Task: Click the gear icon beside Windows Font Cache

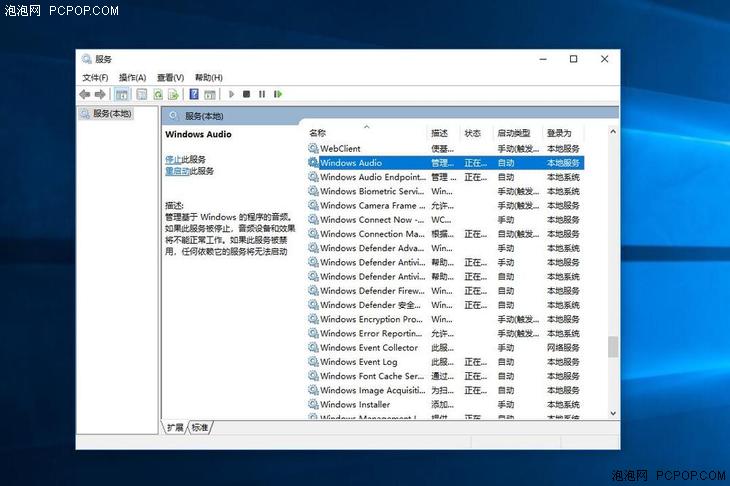Action: (x=313, y=376)
